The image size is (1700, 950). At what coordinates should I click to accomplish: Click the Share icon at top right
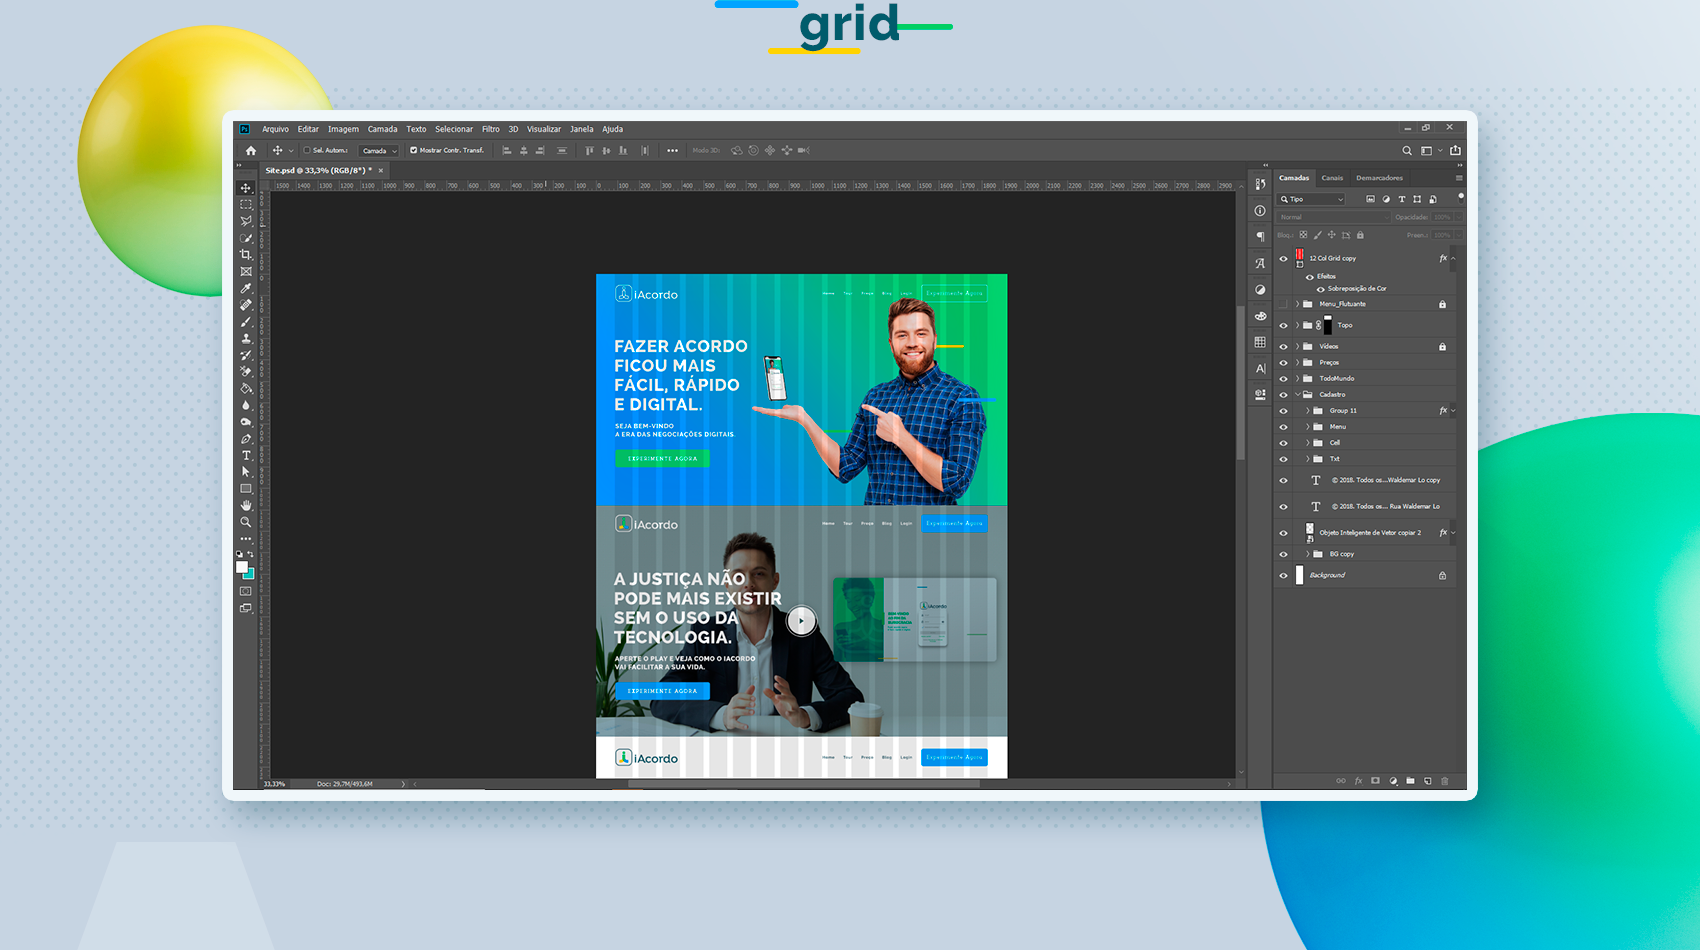click(x=1455, y=151)
